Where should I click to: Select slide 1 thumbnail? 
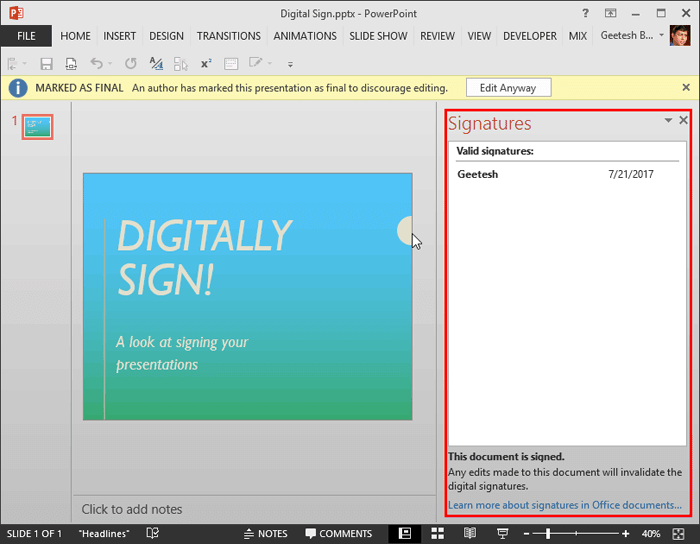coord(38,127)
